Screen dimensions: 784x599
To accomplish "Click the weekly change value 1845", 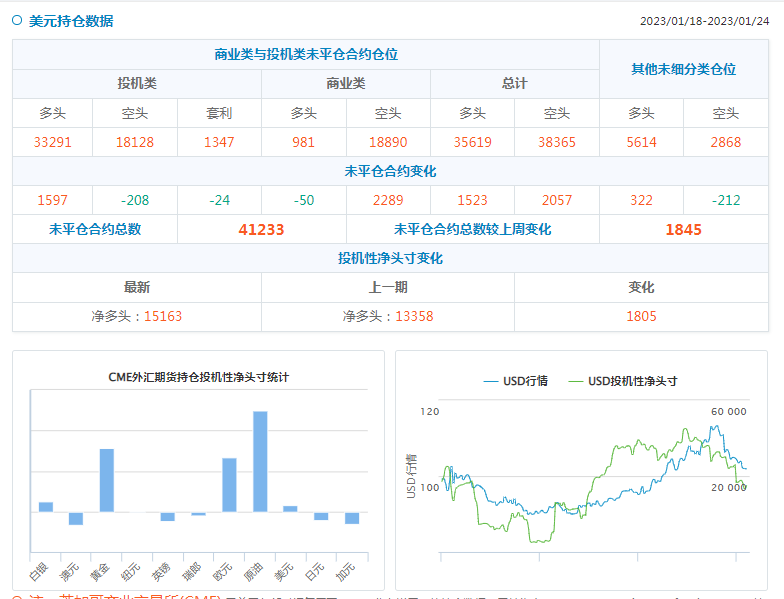I will (x=683, y=229).
